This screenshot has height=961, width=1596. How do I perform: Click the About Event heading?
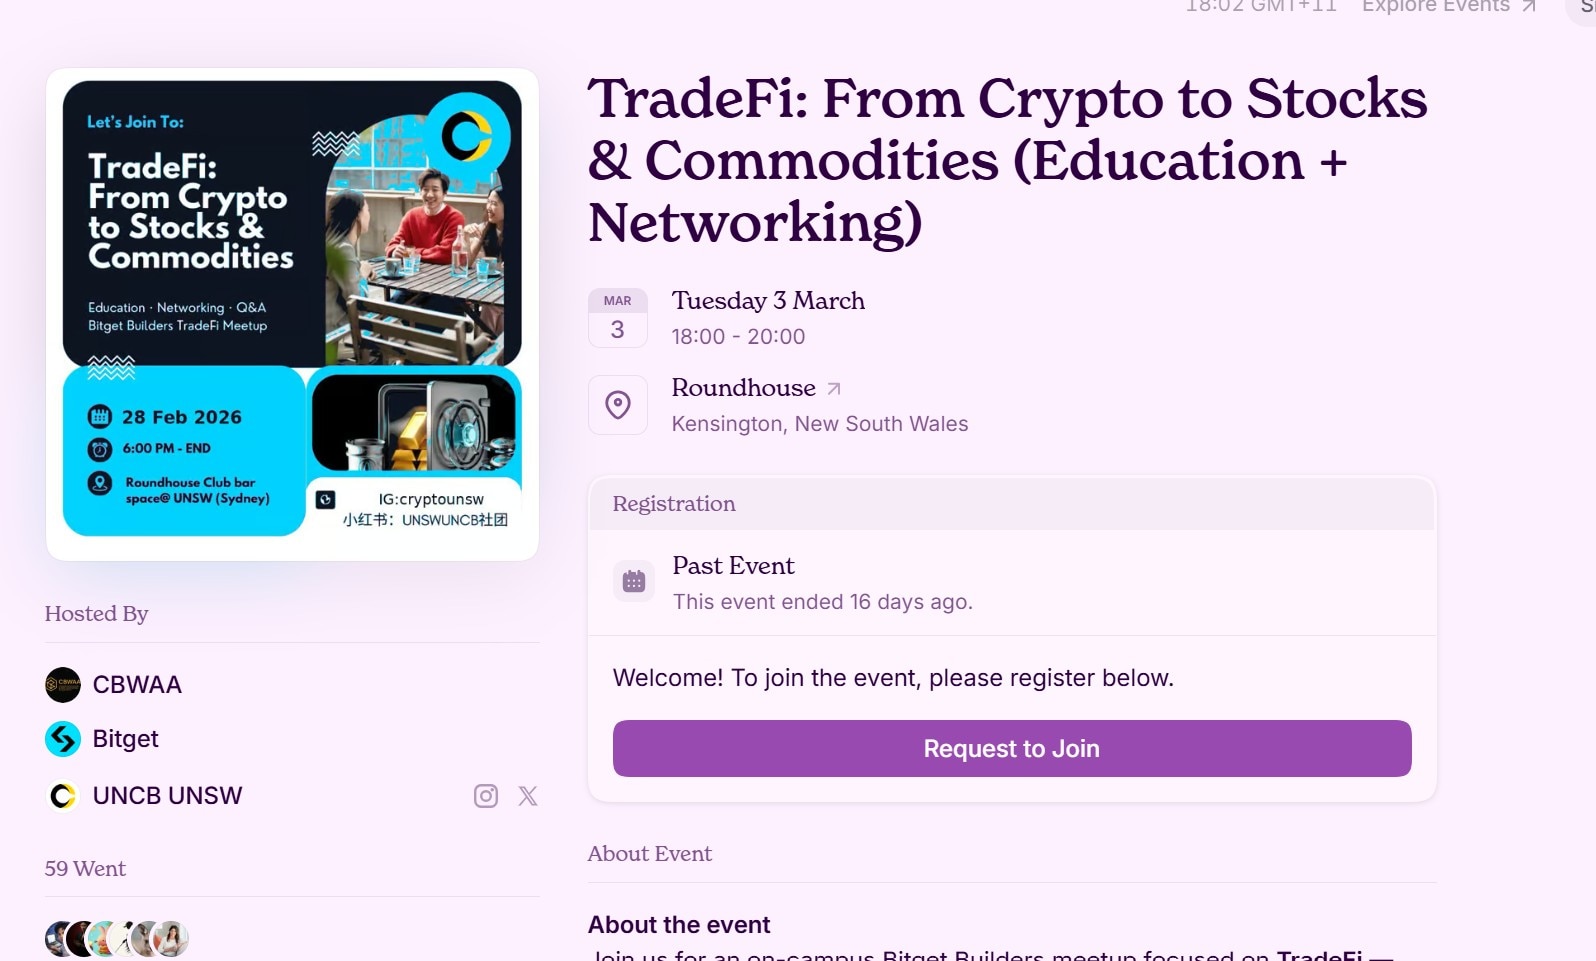[649, 854]
